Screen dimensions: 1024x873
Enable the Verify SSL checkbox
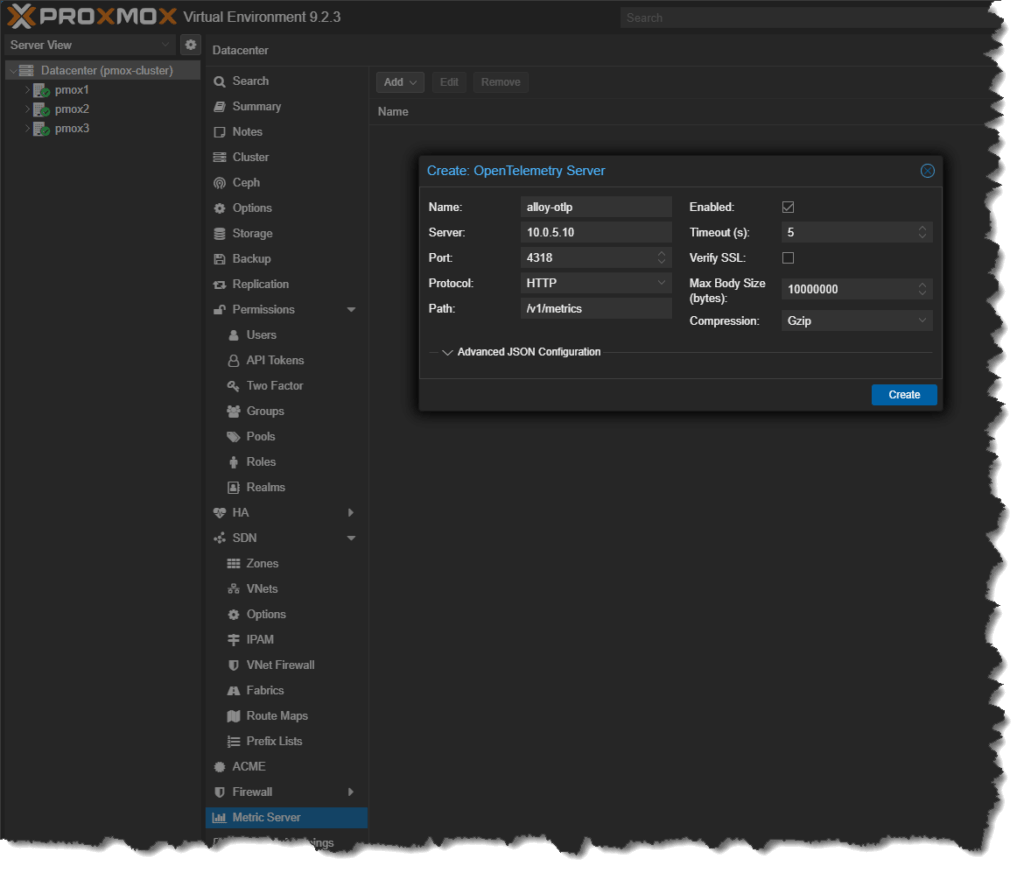(x=788, y=258)
